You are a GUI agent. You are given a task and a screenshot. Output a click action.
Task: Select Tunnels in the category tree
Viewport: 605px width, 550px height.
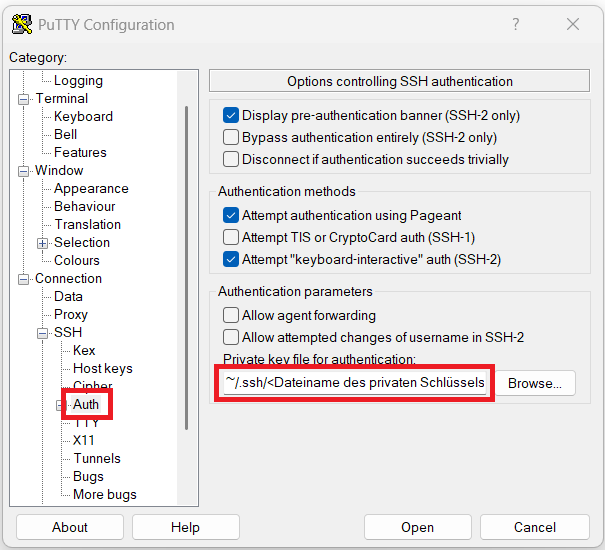click(97, 459)
